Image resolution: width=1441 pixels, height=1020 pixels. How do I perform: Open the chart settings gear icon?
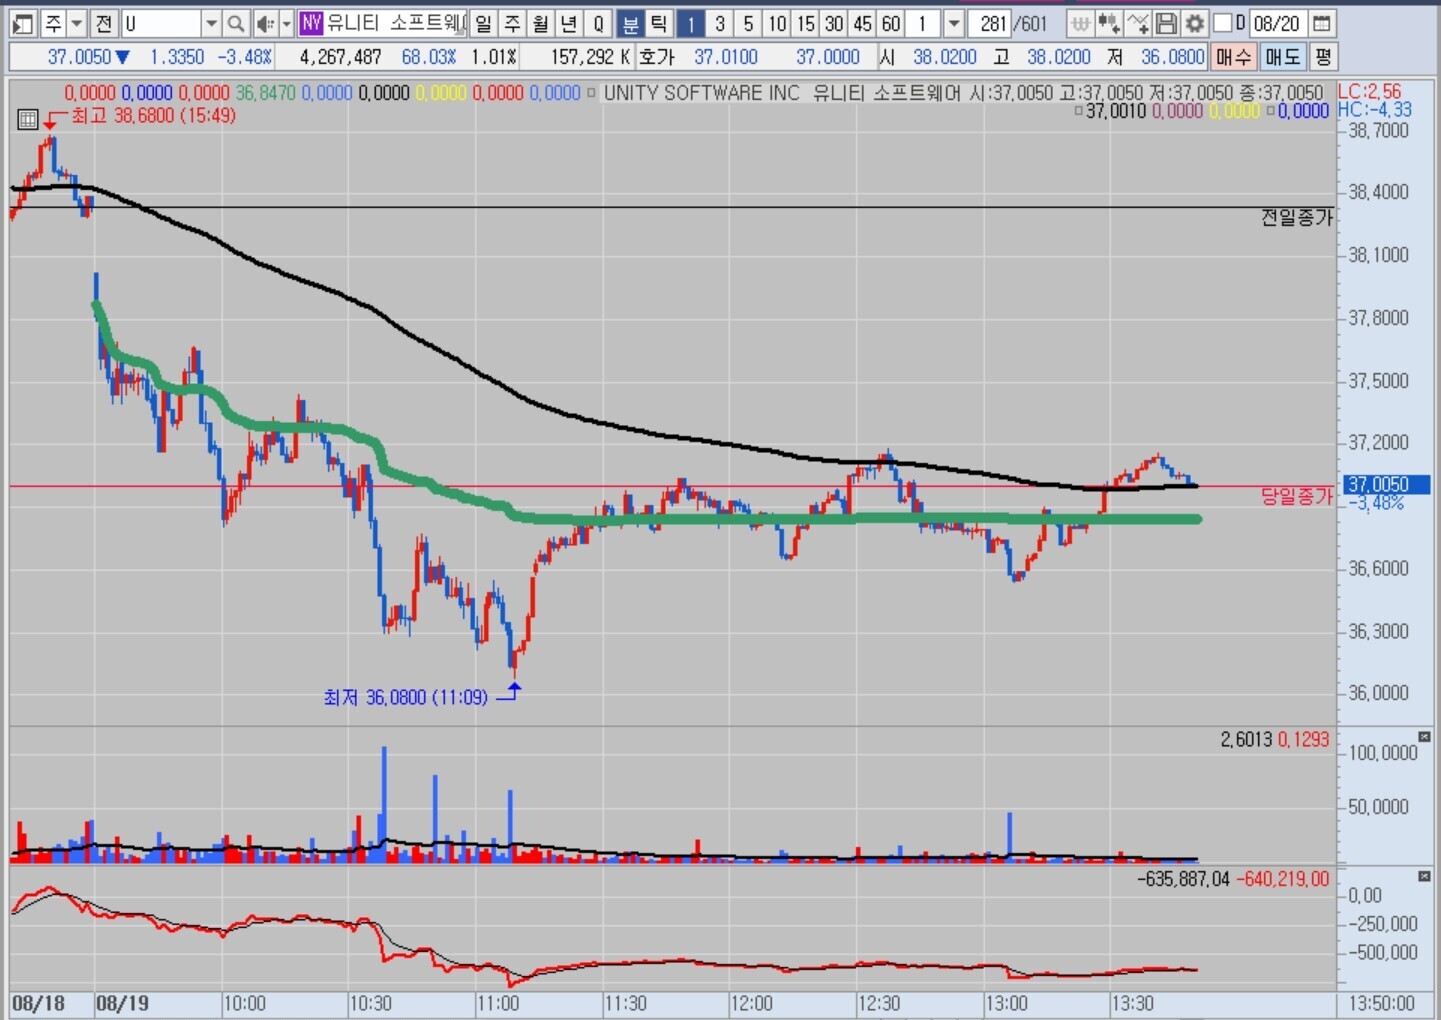1194,23
